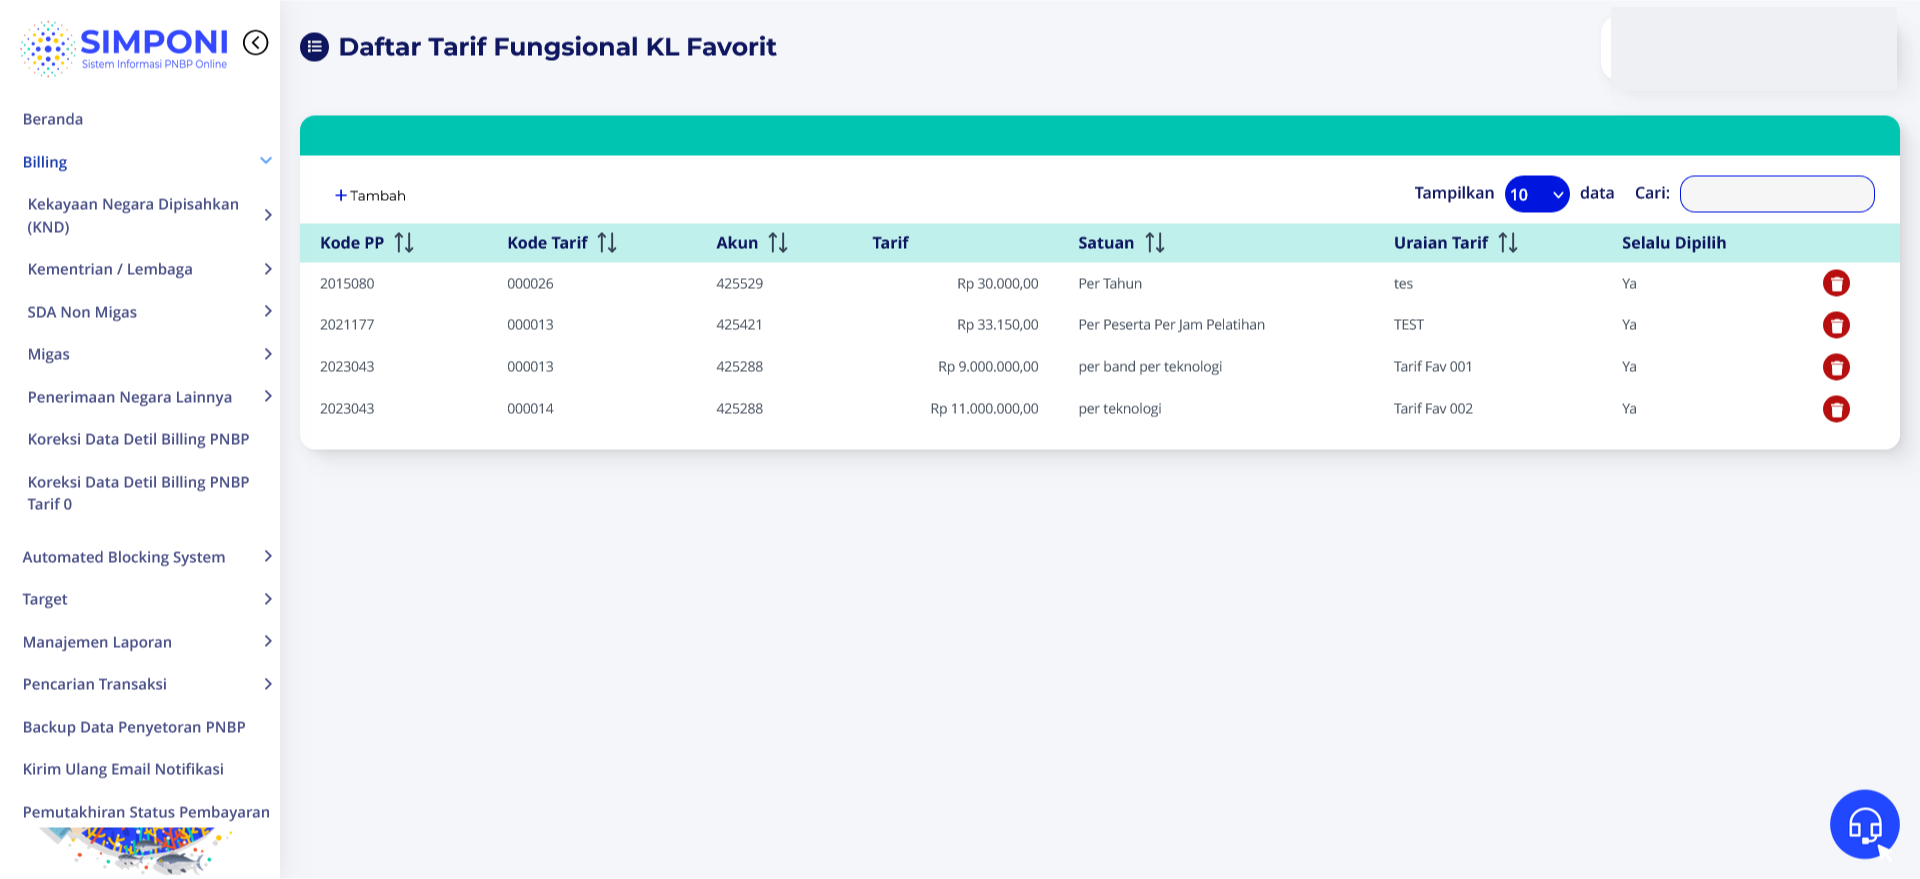Open the Tampilkan 10 rows dropdown
The image size is (1920, 879).
point(1537,194)
